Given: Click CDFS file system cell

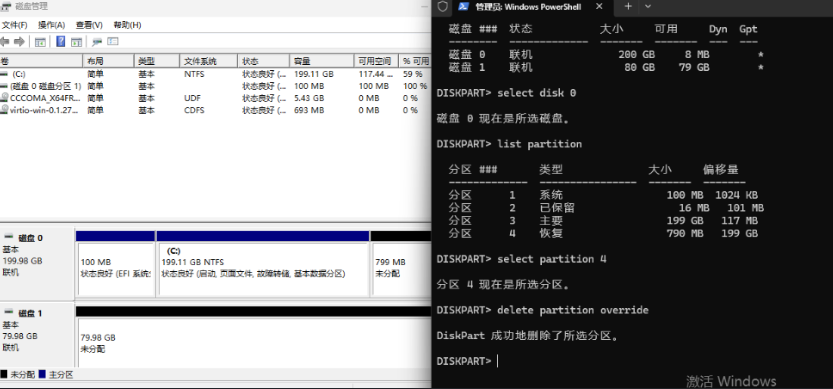Looking at the screenshot, I should pyautogui.click(x=194, y=110).
